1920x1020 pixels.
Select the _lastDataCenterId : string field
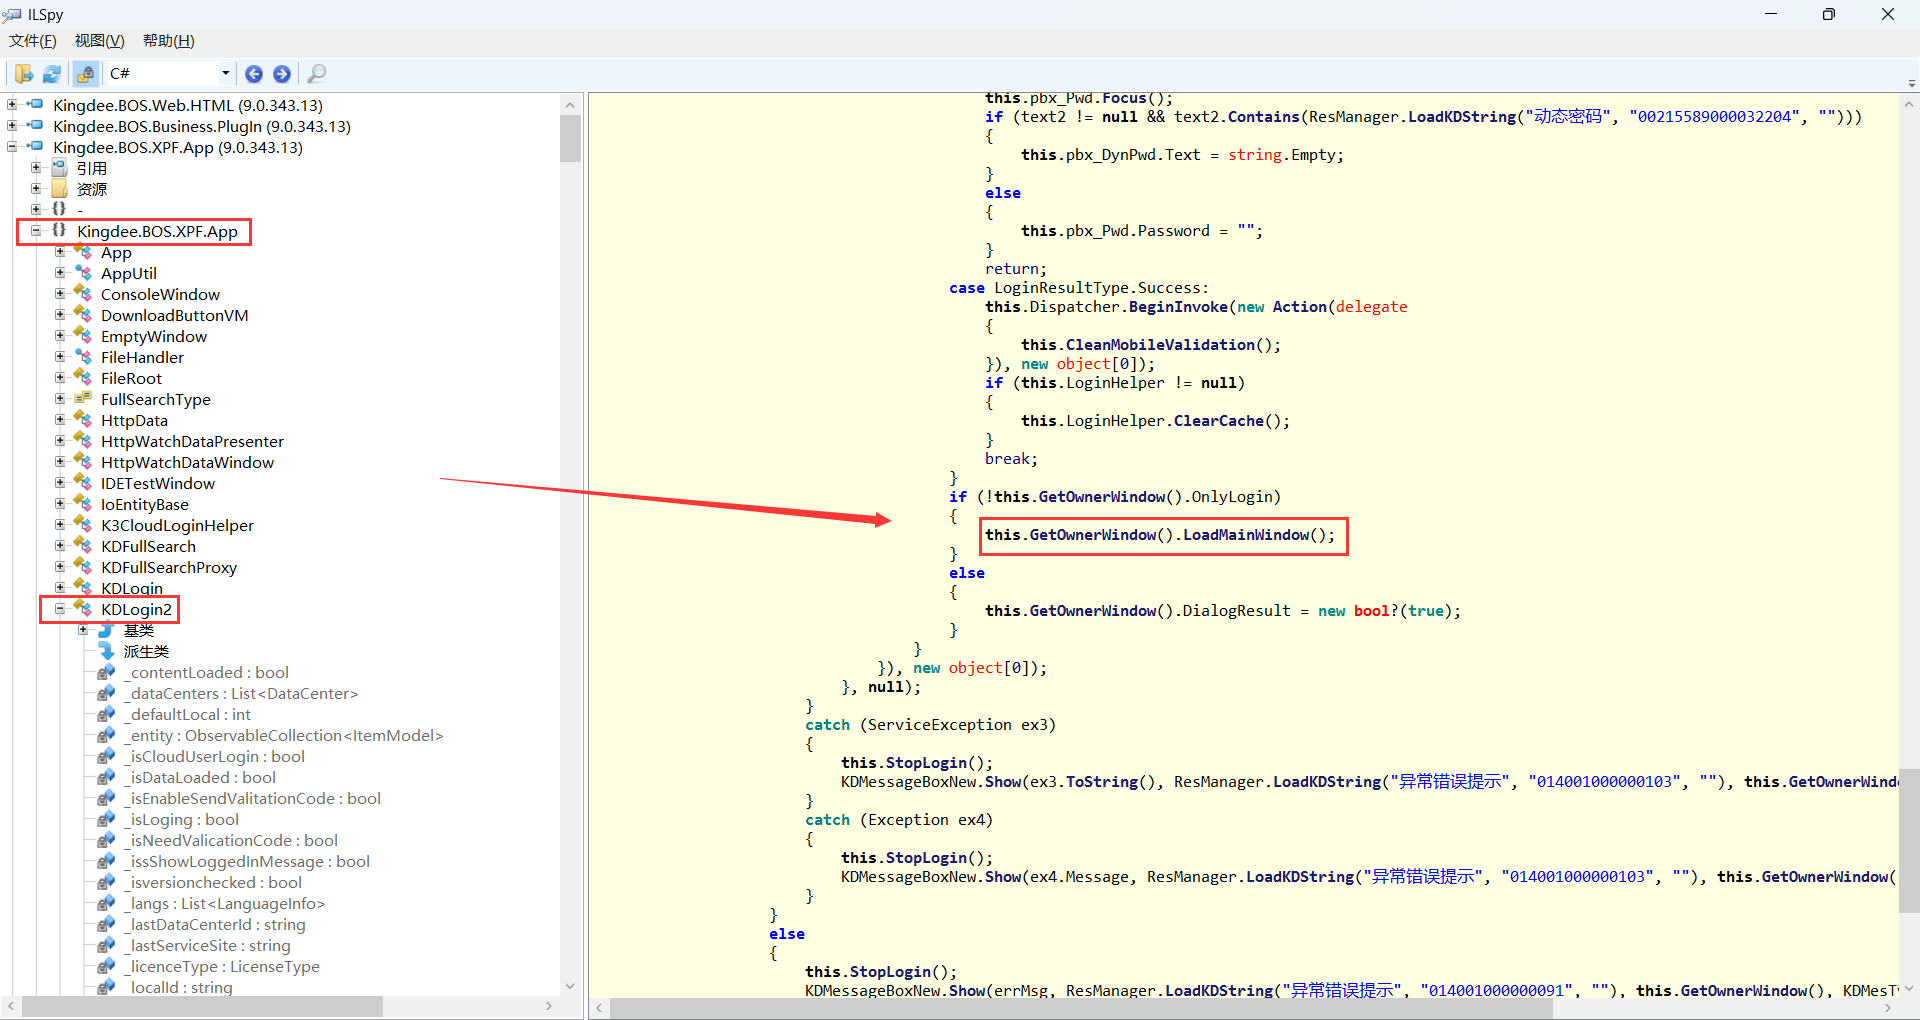(x=215, y=924)
